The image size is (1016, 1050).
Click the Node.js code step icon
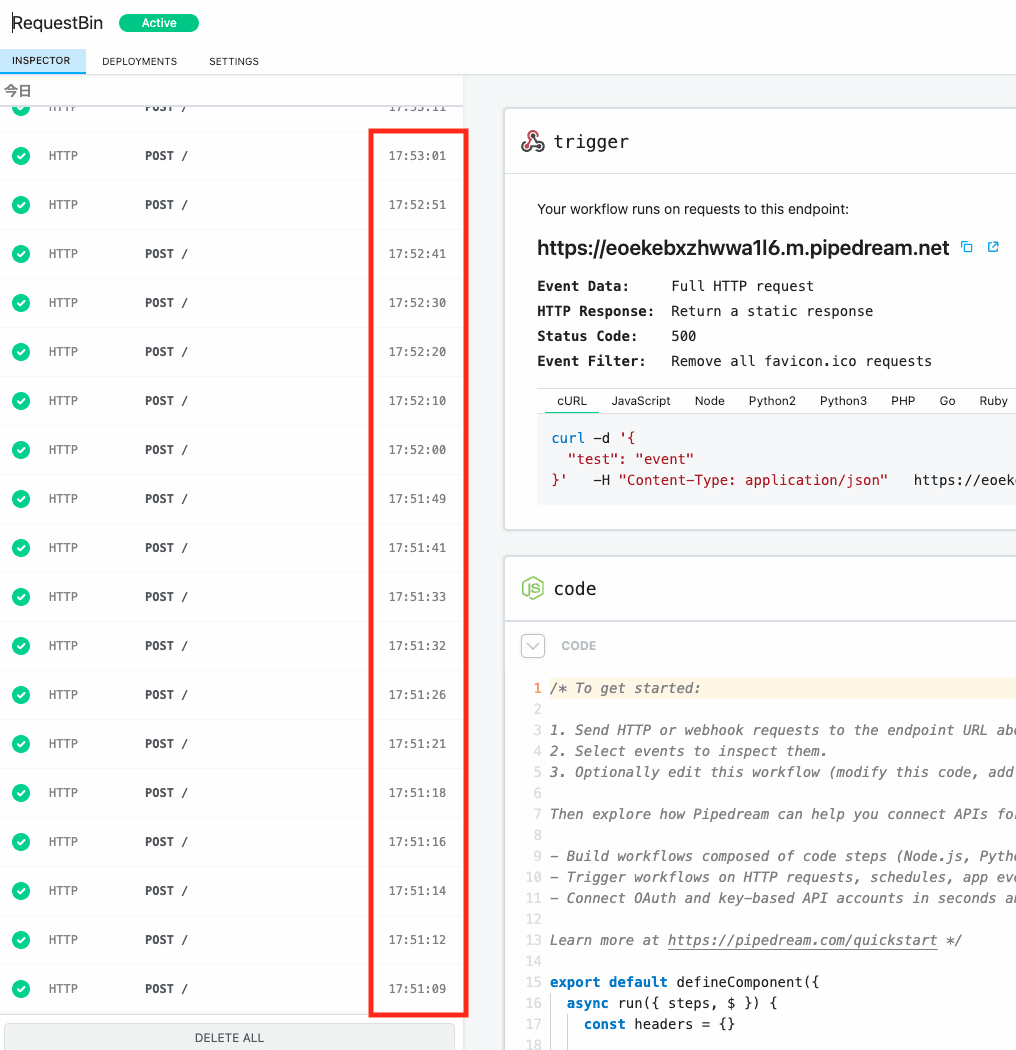(x=532, y=588)
